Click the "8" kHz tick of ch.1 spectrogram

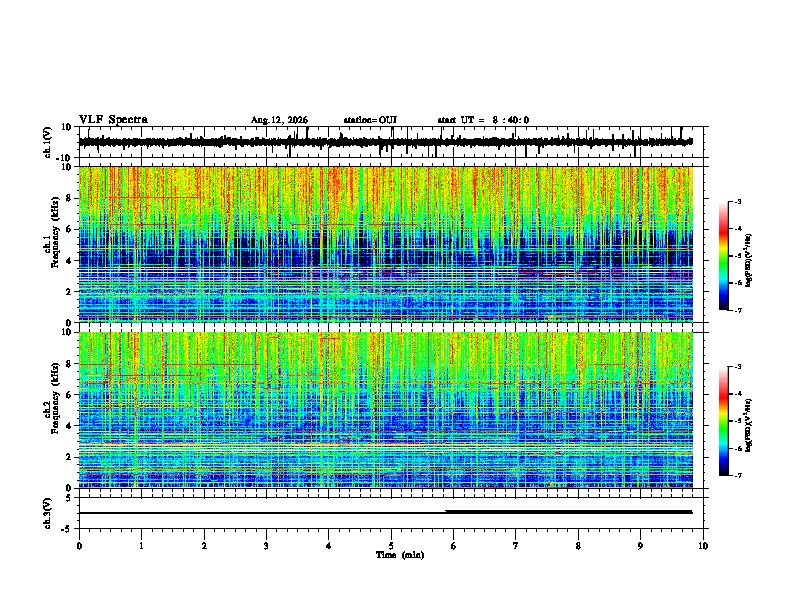pos(69,198)
